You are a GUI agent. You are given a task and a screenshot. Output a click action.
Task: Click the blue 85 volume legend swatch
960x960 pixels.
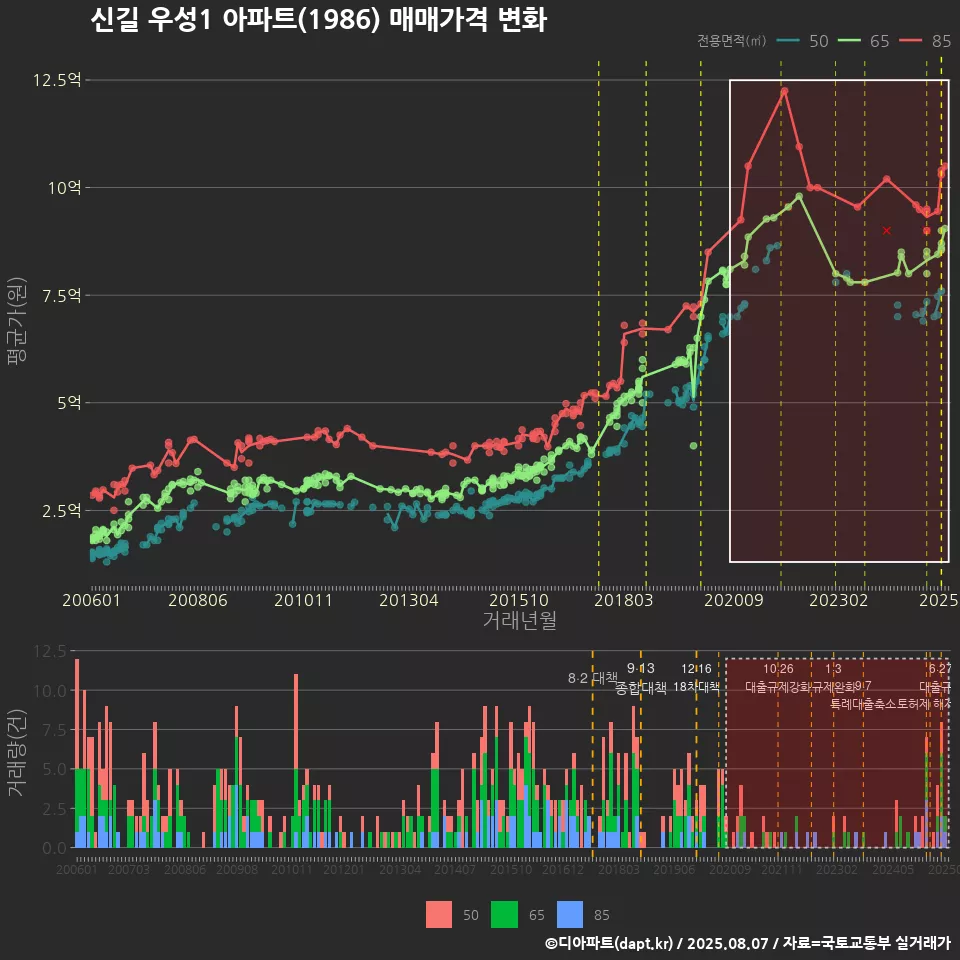570,915
